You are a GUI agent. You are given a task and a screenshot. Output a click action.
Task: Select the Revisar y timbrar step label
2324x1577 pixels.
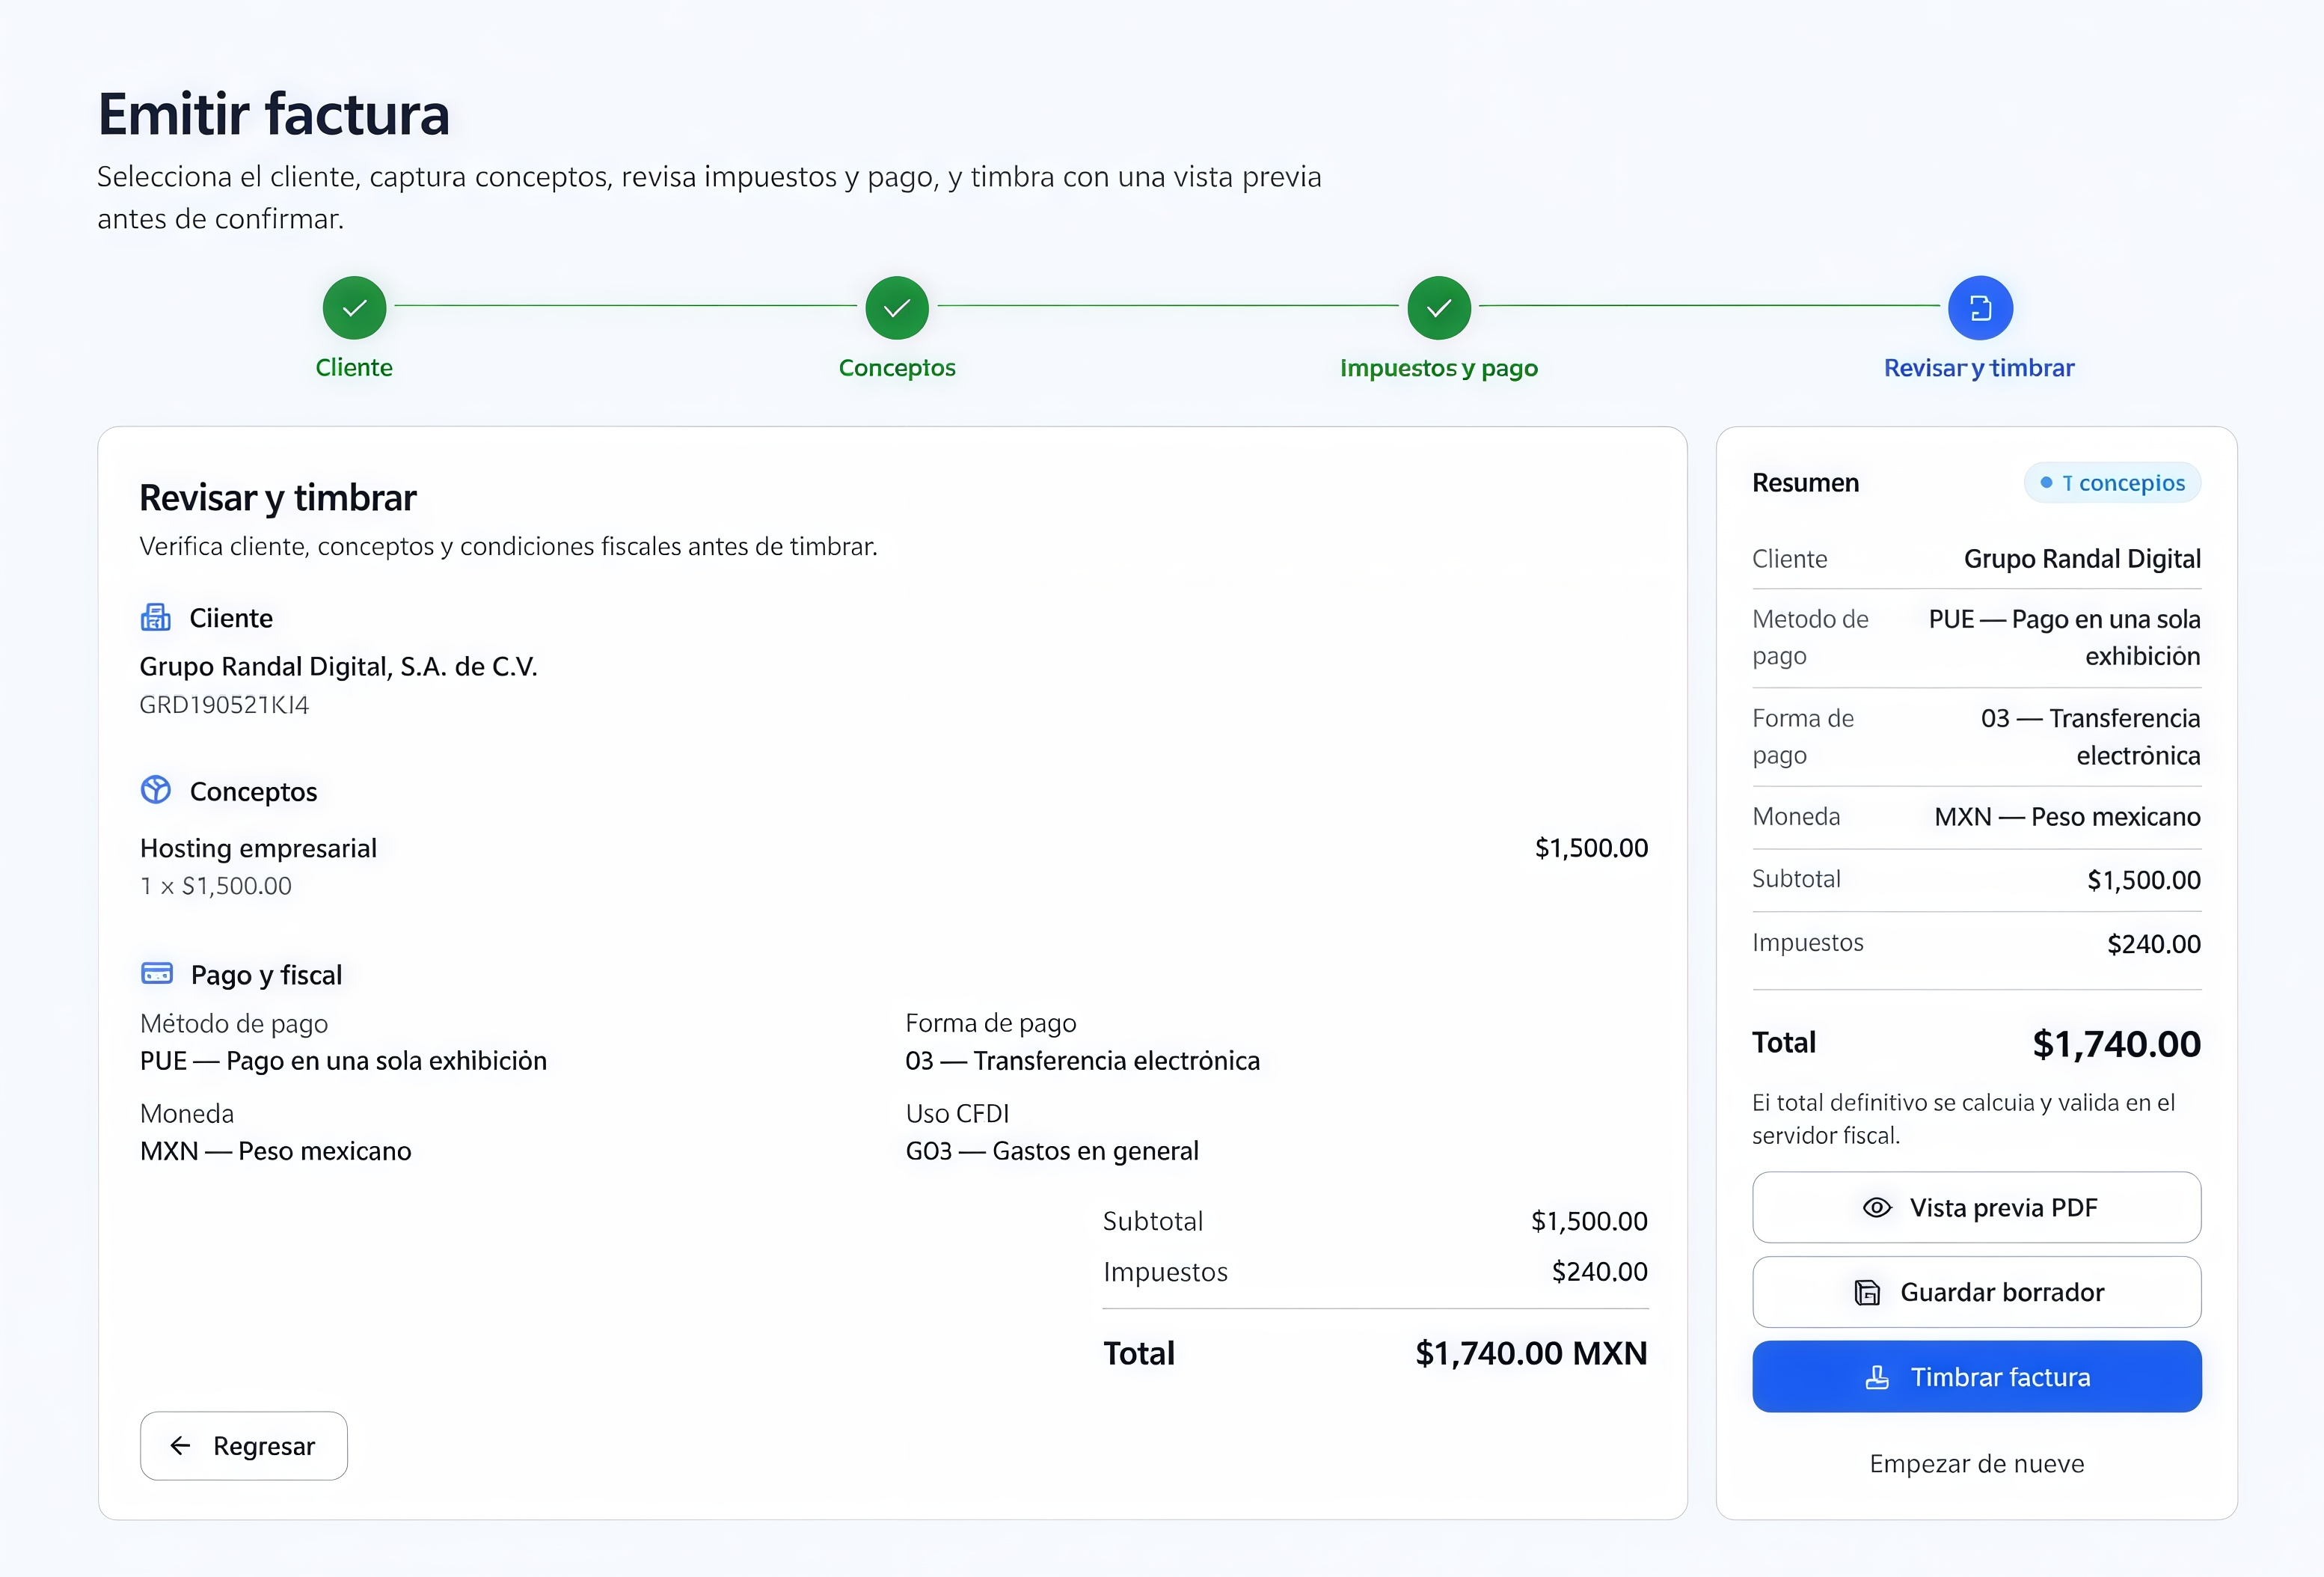point(1979,367)
